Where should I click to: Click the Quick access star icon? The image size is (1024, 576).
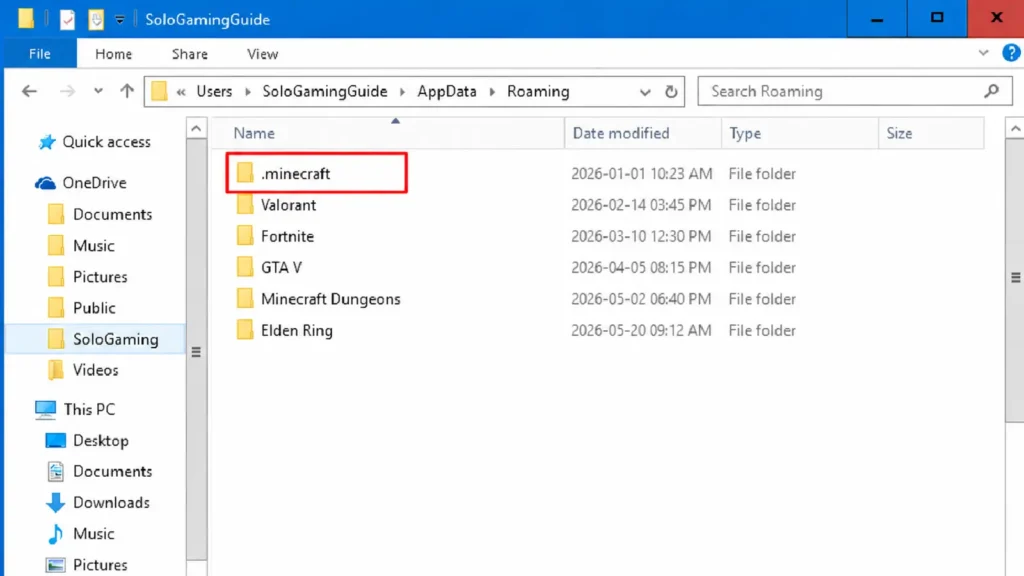pos(47,142)
